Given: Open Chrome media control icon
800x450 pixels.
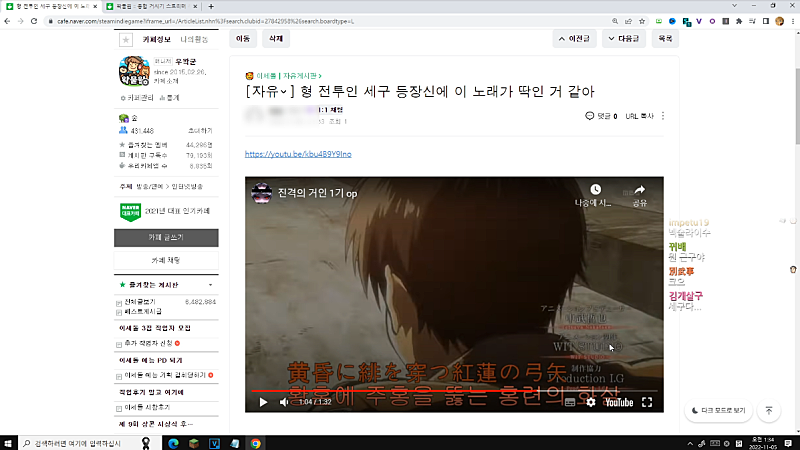Looking at the screenshot, I should point(752,21).
